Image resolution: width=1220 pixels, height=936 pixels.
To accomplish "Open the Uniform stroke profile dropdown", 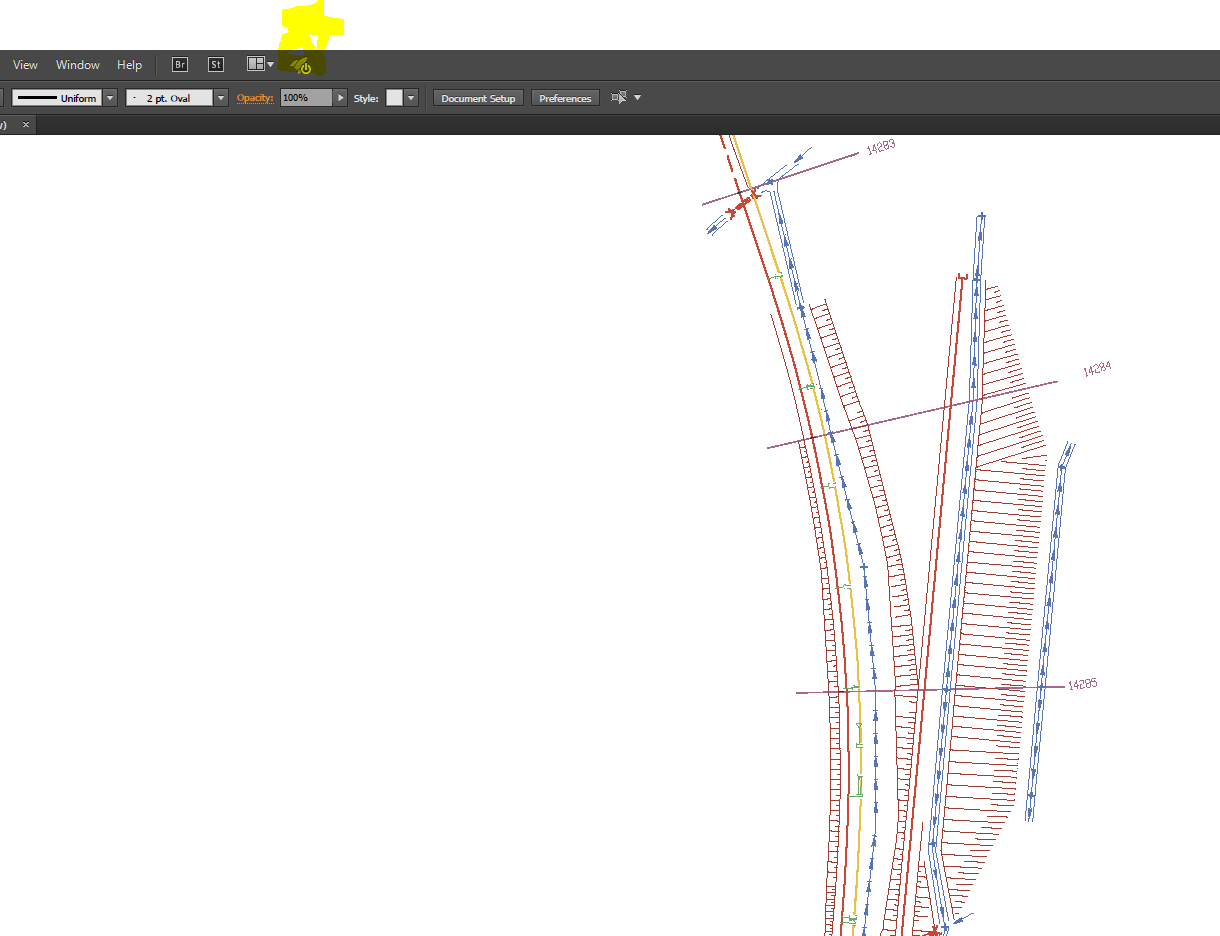I will (110, 98).
